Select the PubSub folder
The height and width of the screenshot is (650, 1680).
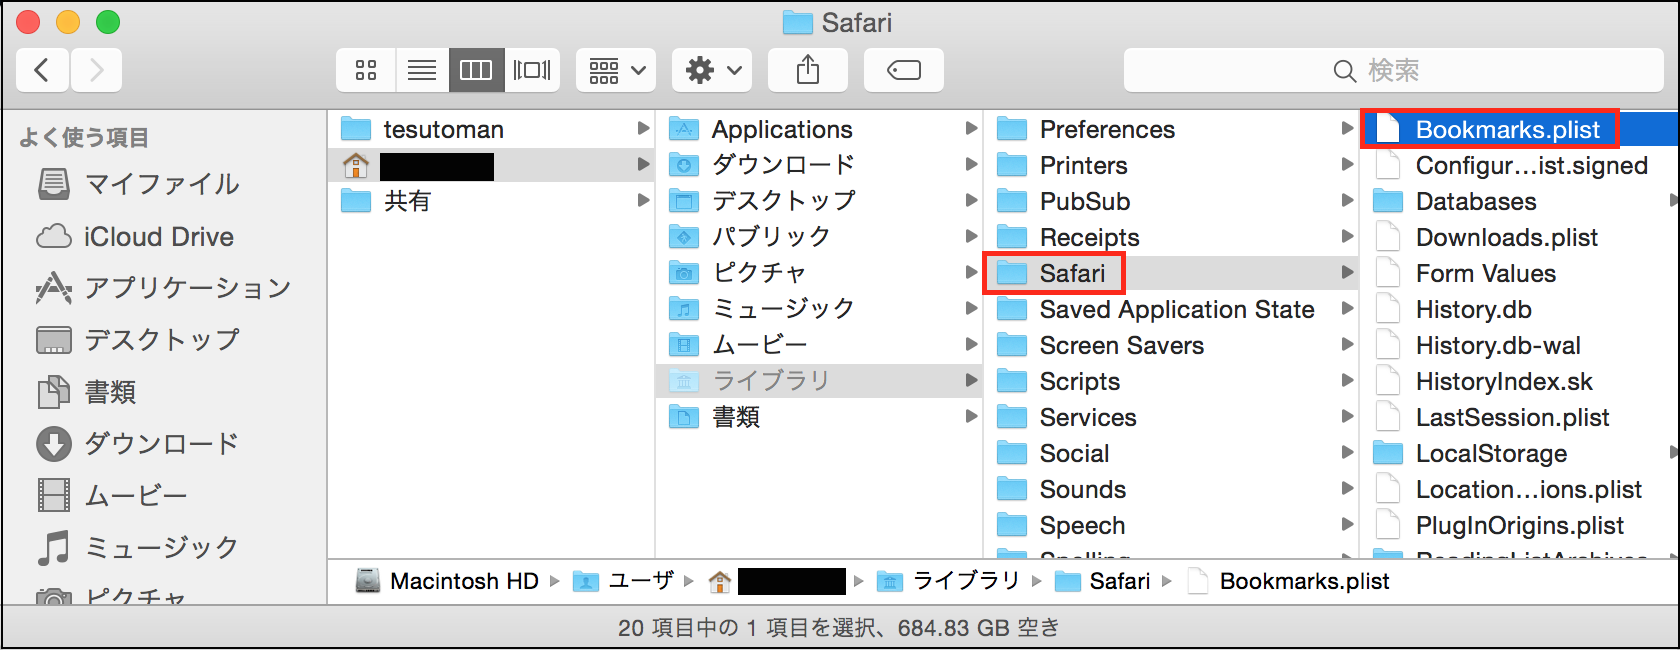pos(1172,201)
